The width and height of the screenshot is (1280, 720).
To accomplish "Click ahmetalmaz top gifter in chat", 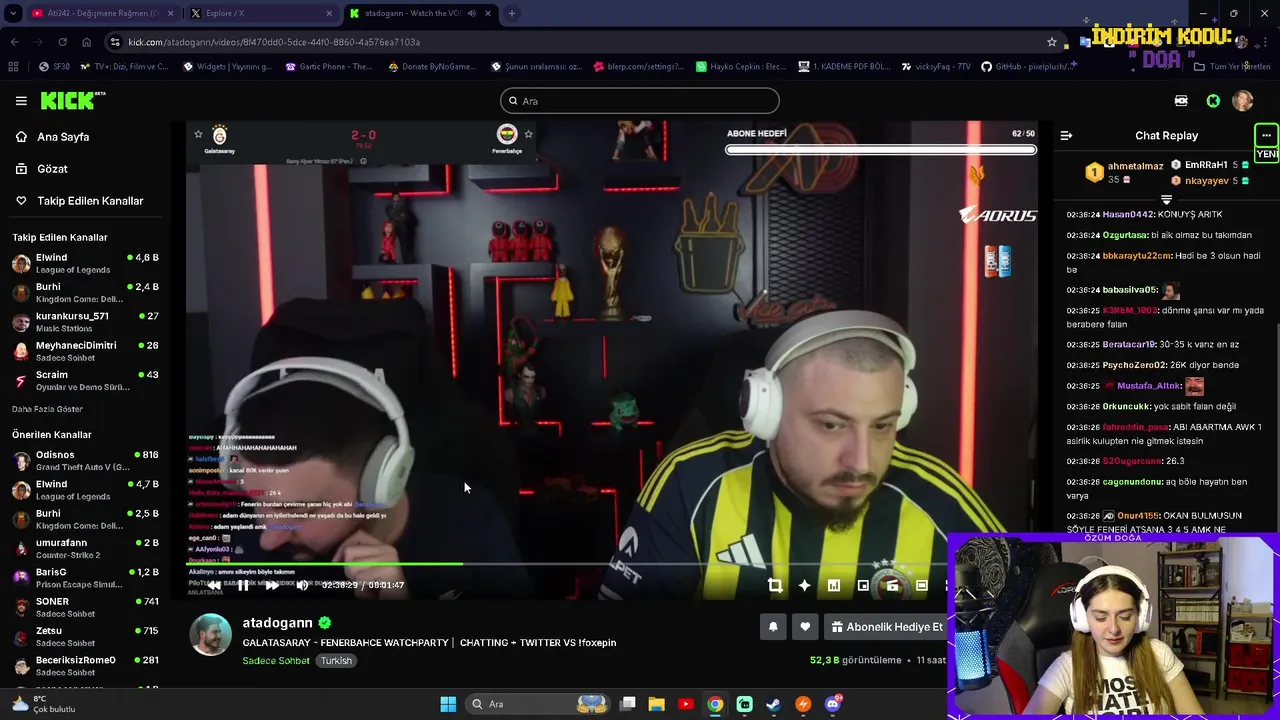I will [1135, 166].
